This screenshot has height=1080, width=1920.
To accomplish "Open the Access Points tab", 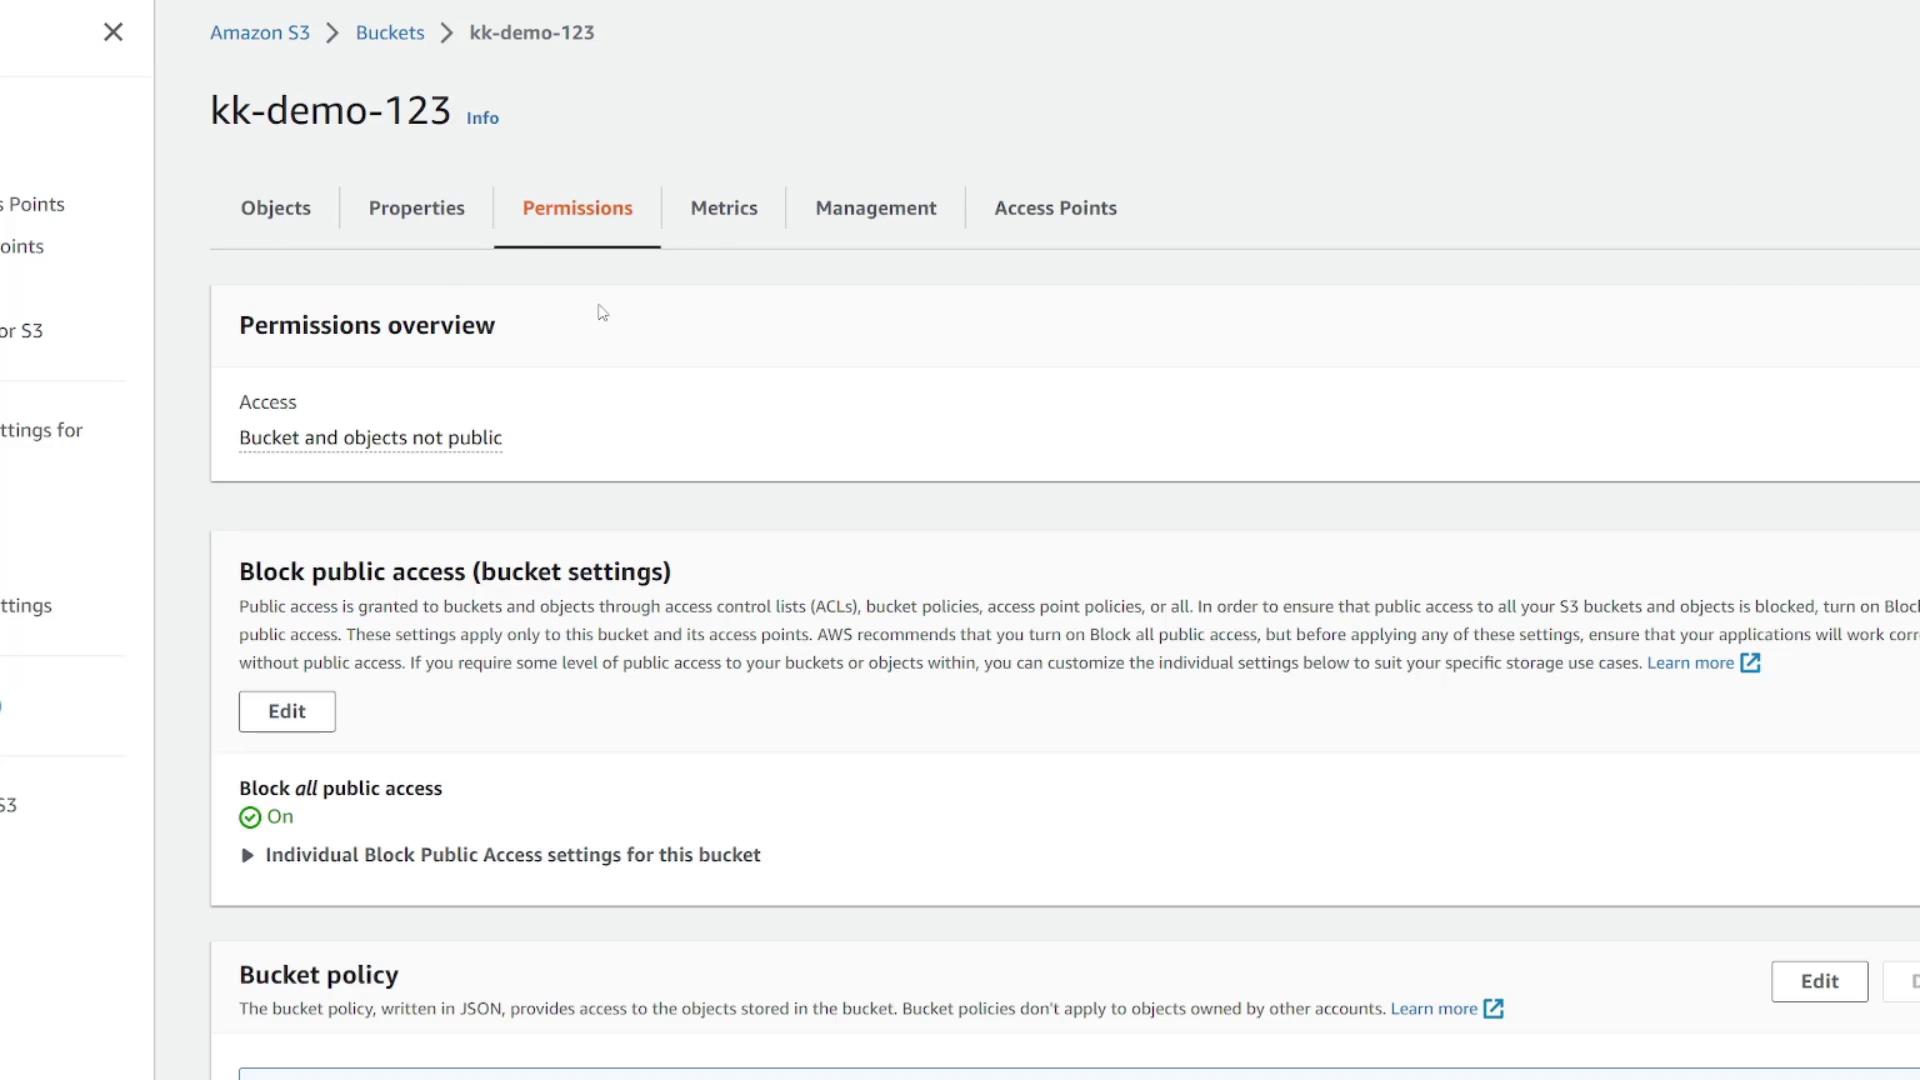I will (x=1055, y=208).
